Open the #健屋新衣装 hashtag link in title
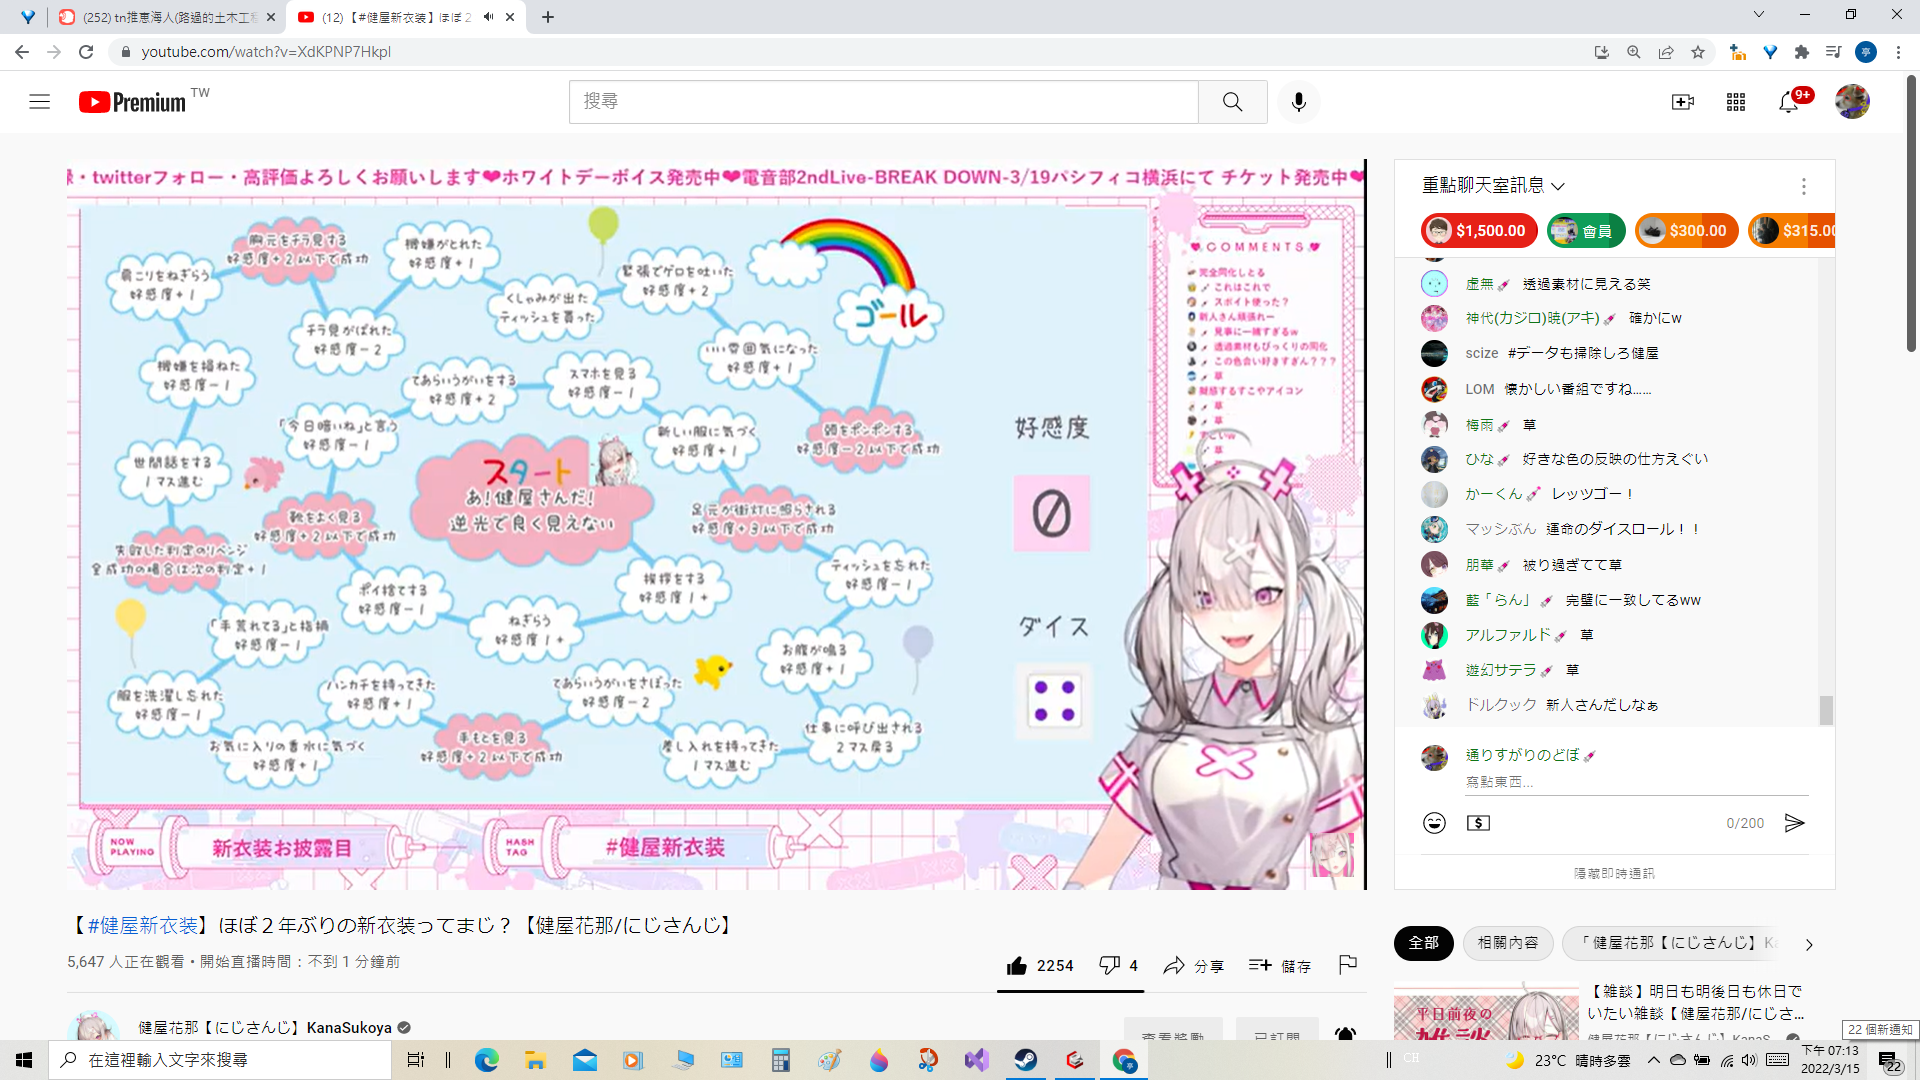The width and height of the screenshot is (1920, 1080). tap(142, 925)
